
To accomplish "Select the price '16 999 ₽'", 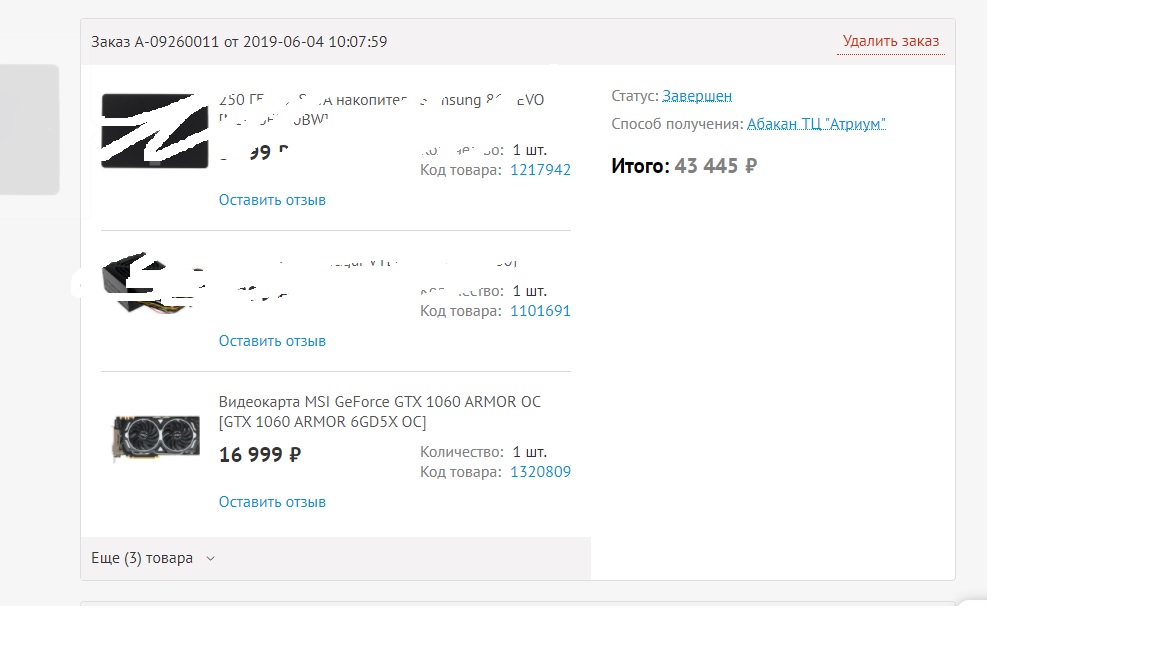I will 259,455.
